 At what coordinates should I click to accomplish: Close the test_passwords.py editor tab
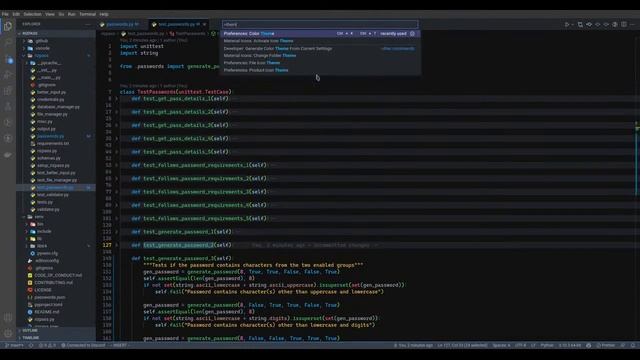204,24
